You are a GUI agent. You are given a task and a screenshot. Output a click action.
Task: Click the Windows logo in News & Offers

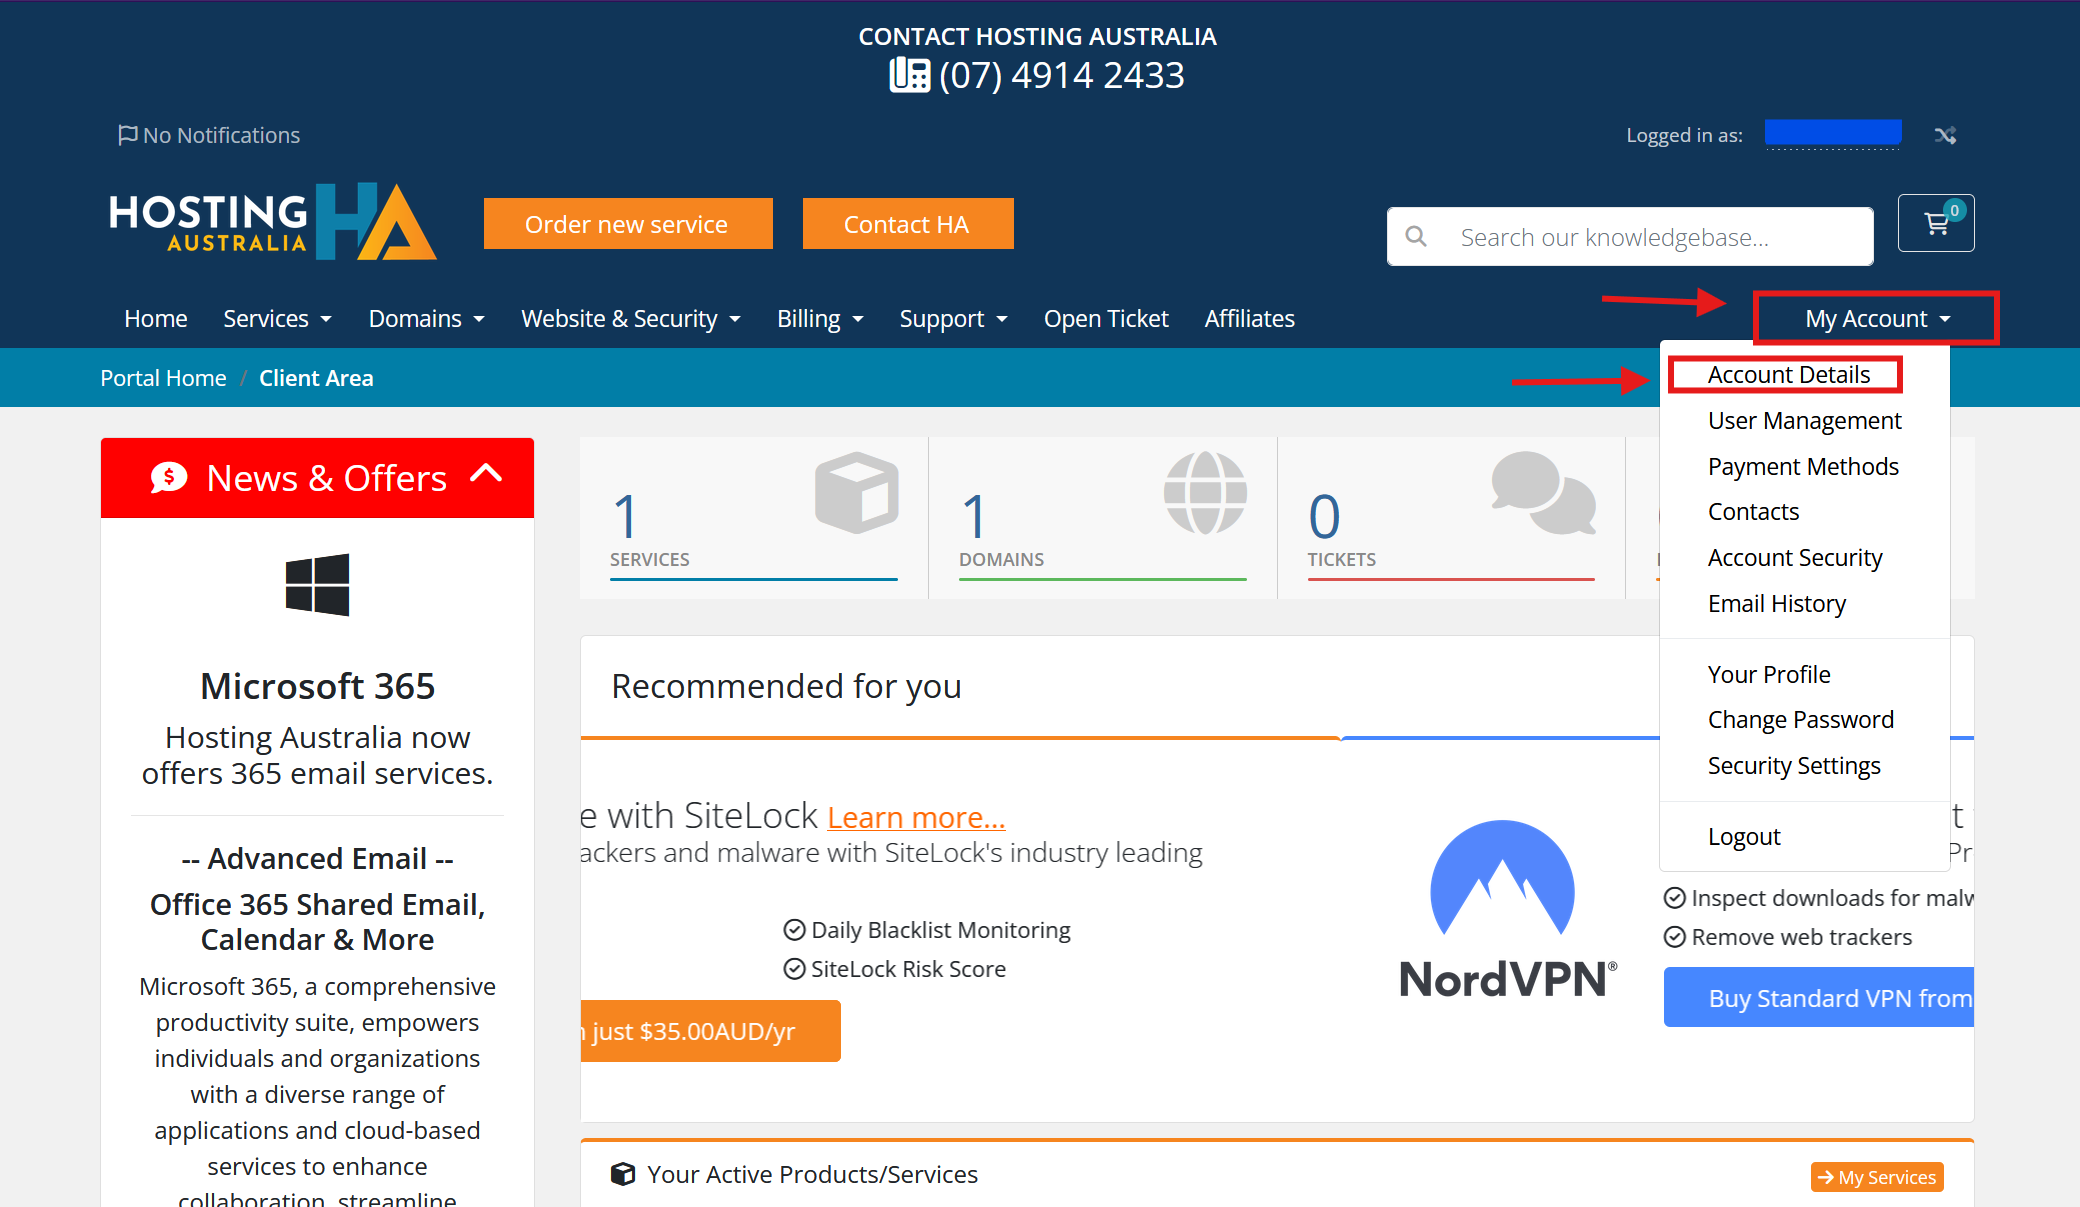tap(317, 585)
